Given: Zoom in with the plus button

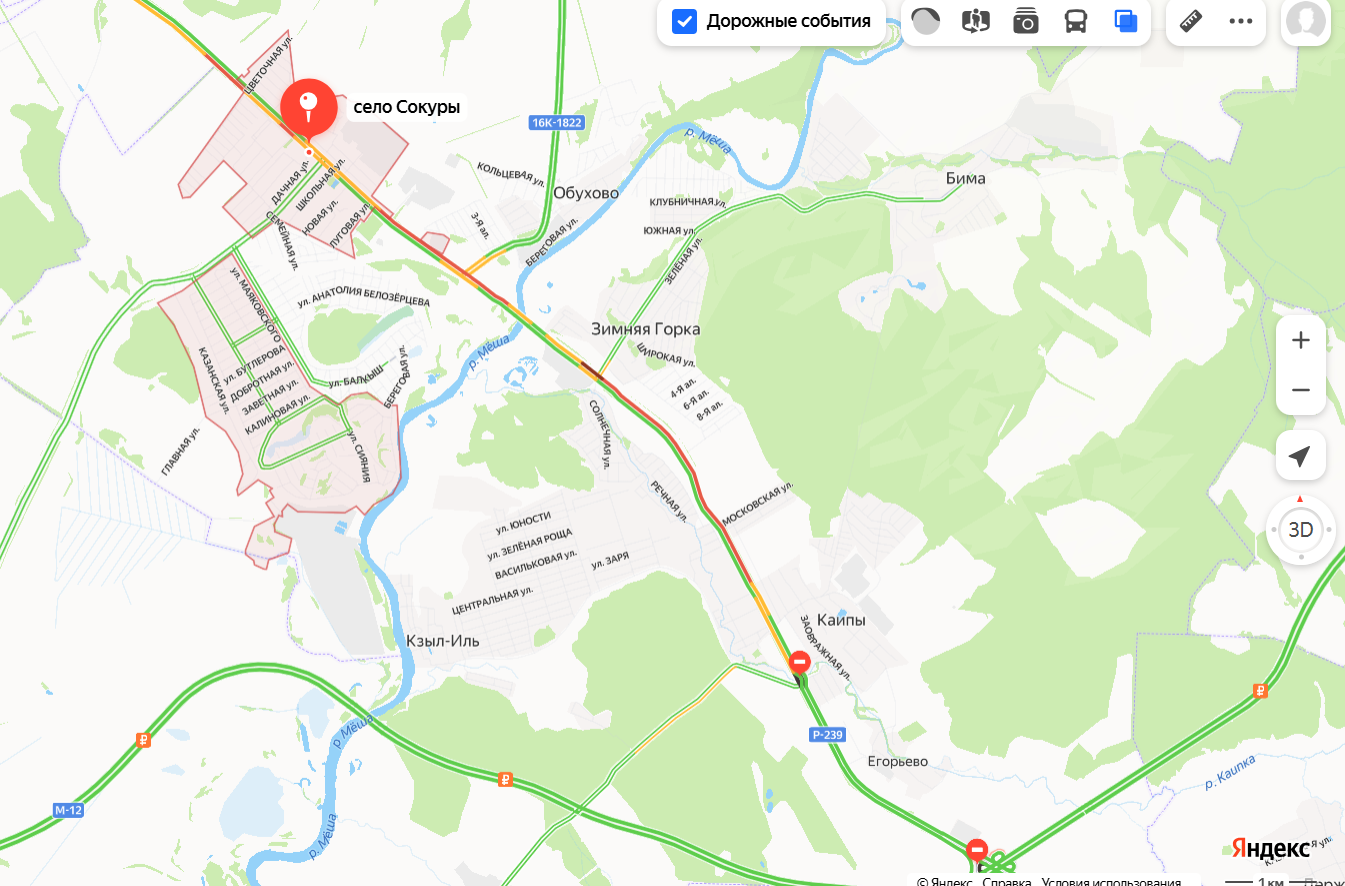Looking at the screenshot, I should tap(1301, 341).
